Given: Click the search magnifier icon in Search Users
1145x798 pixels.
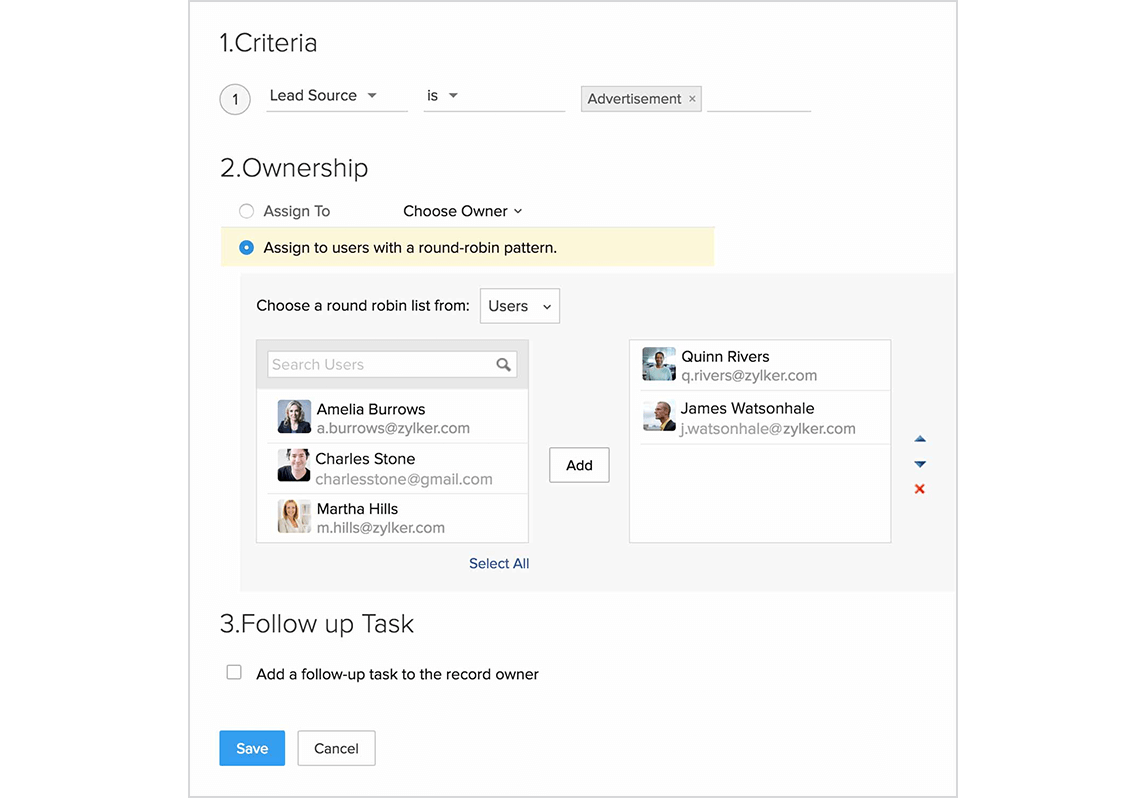Looking at the screenshot, I should [x=503, y=364].
